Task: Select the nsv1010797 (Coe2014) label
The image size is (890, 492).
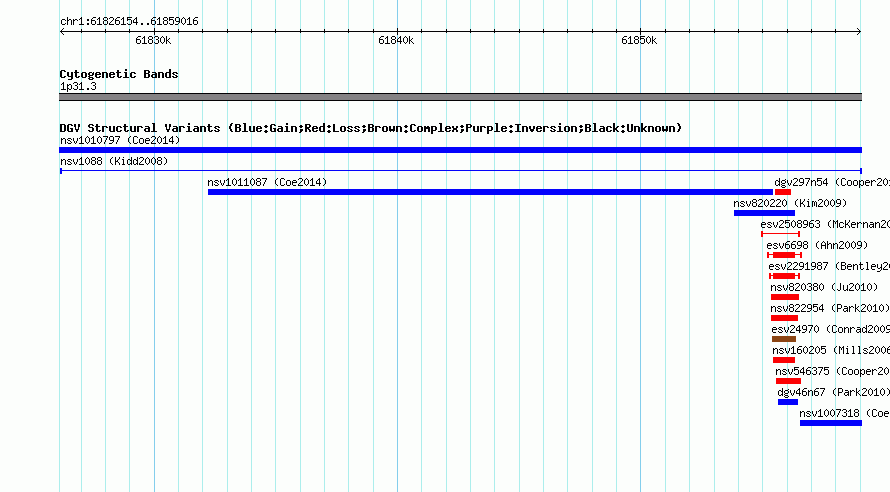Action: pyautogui.click(x=120, y=140)
